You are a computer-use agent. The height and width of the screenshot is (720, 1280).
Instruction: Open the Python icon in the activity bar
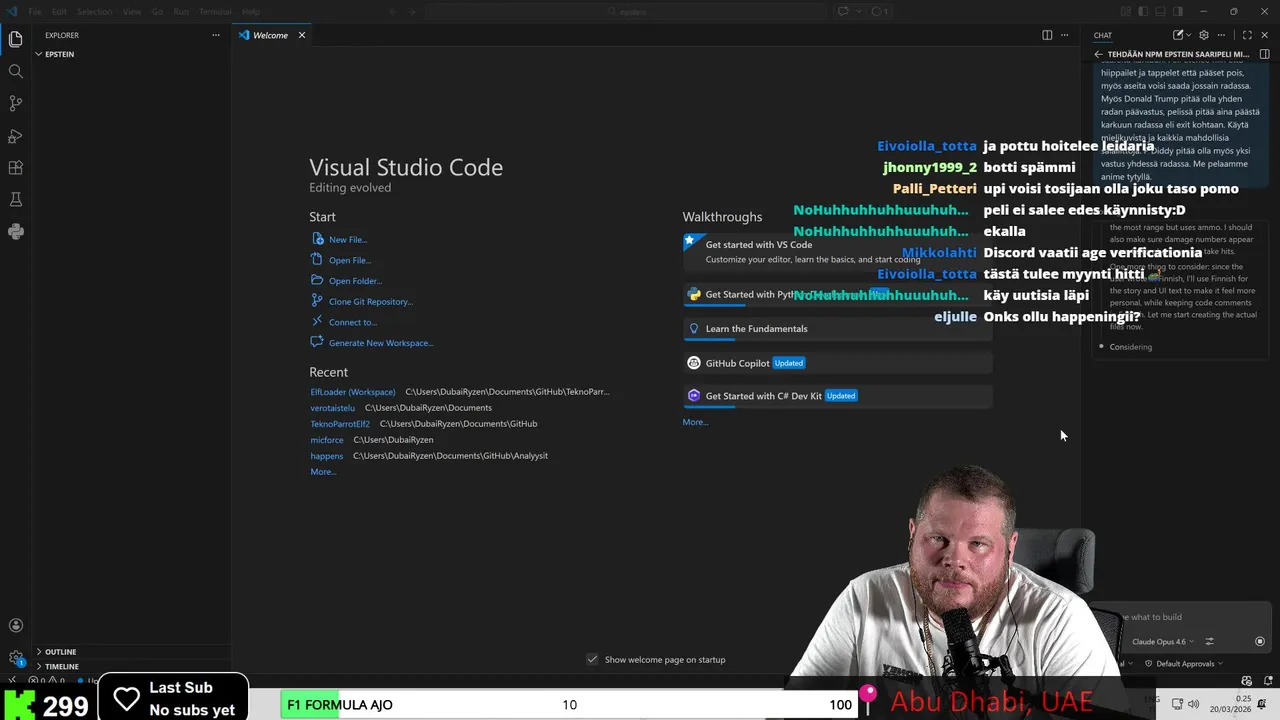16,231
